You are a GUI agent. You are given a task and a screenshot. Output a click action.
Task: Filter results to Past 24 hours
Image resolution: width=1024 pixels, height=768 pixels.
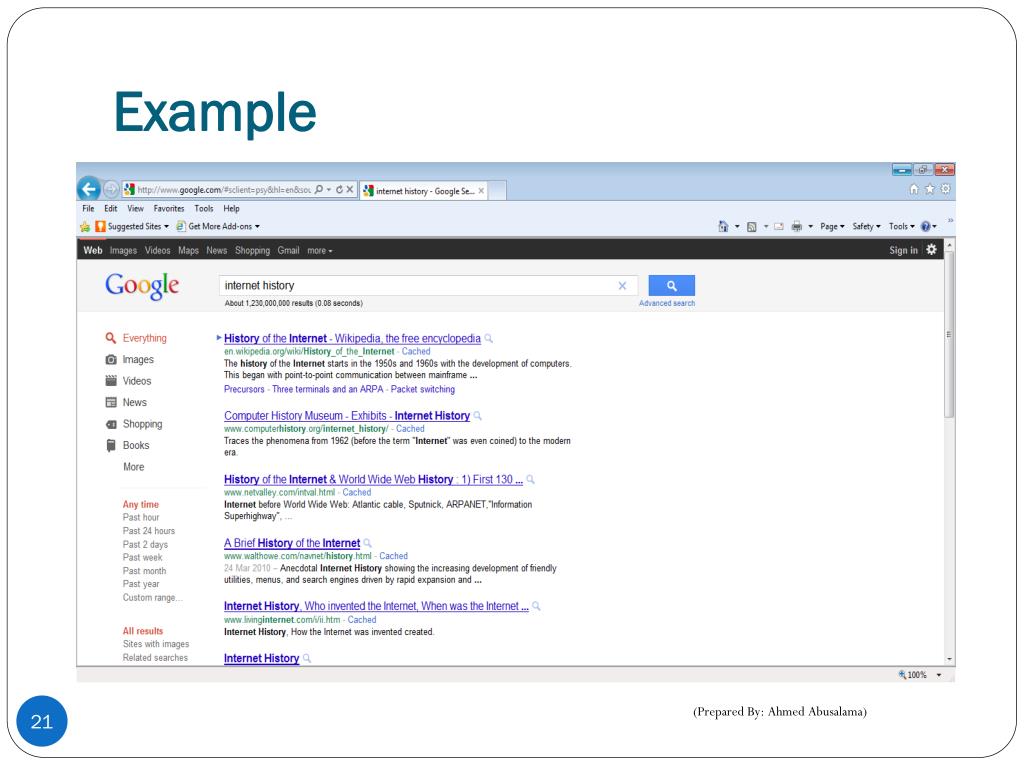149,531
